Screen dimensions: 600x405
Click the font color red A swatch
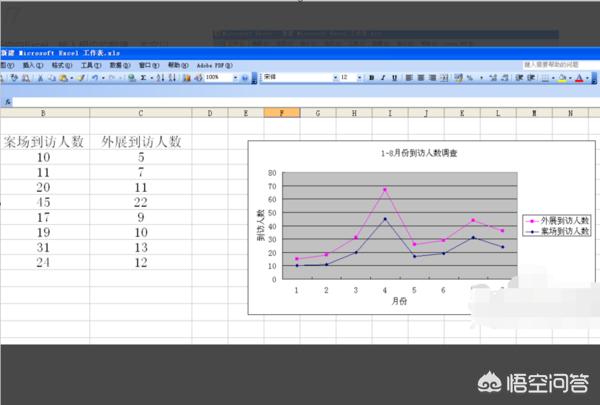(579, 77)
